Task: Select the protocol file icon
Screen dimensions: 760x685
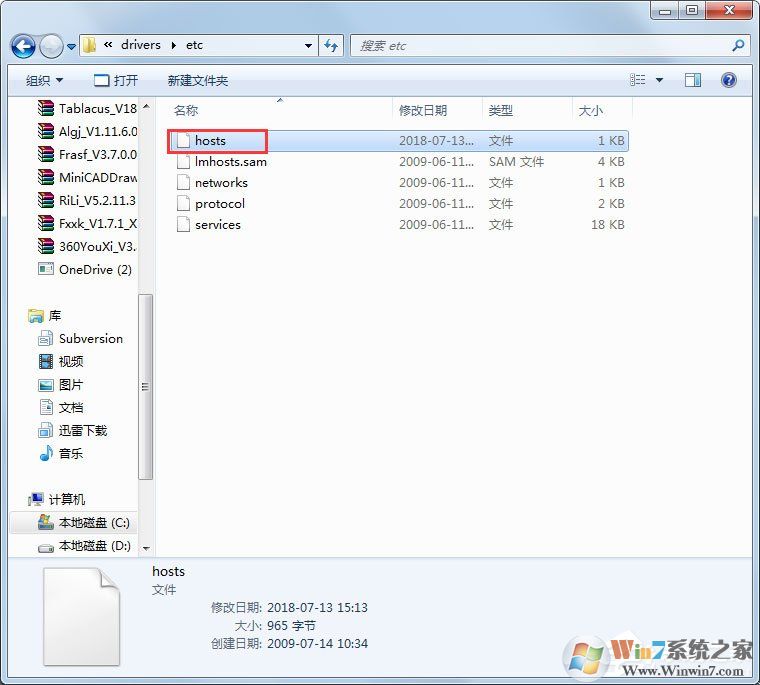Action: point(183,204)
